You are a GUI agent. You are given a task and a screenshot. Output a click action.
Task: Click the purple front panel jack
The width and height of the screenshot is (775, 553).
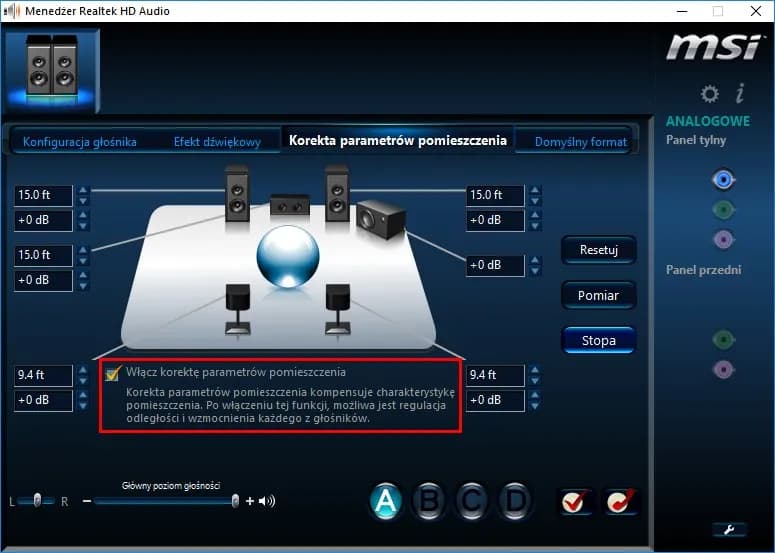pyautogui.click(x=724, y=370)
